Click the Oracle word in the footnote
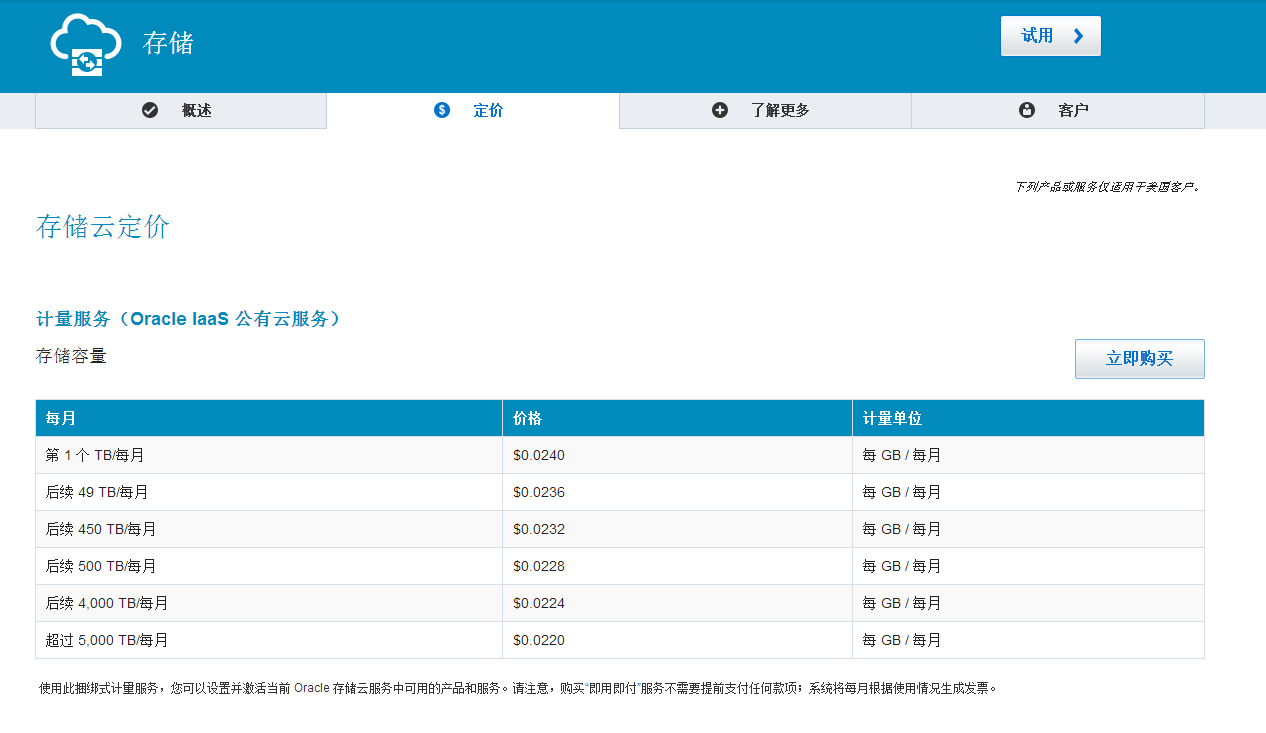The width and height of the screenshot is (1266, 733). coord(311,688)
